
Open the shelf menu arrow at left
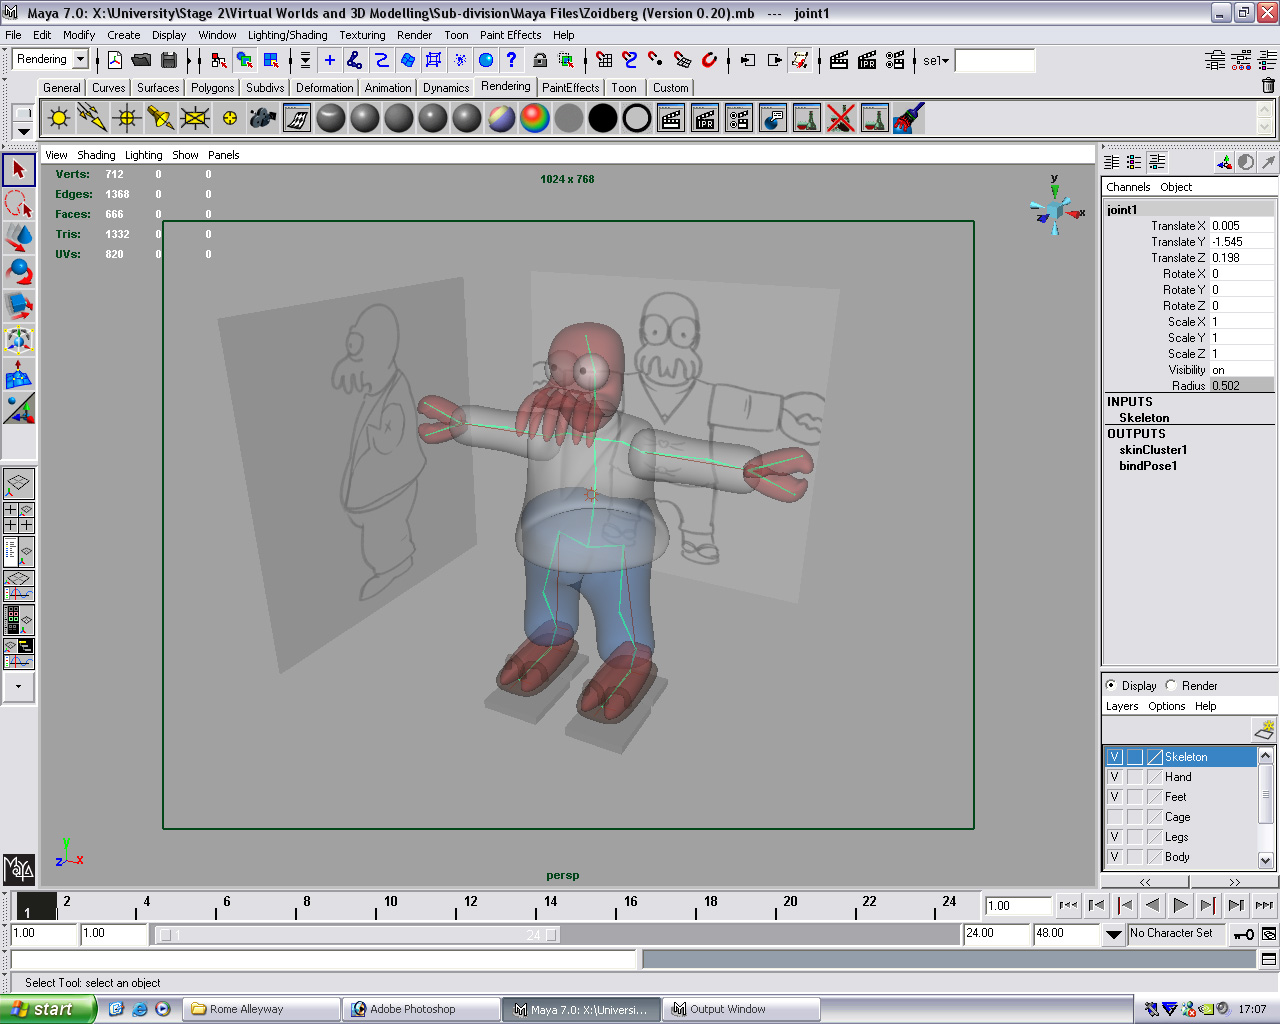pos(24,131)
